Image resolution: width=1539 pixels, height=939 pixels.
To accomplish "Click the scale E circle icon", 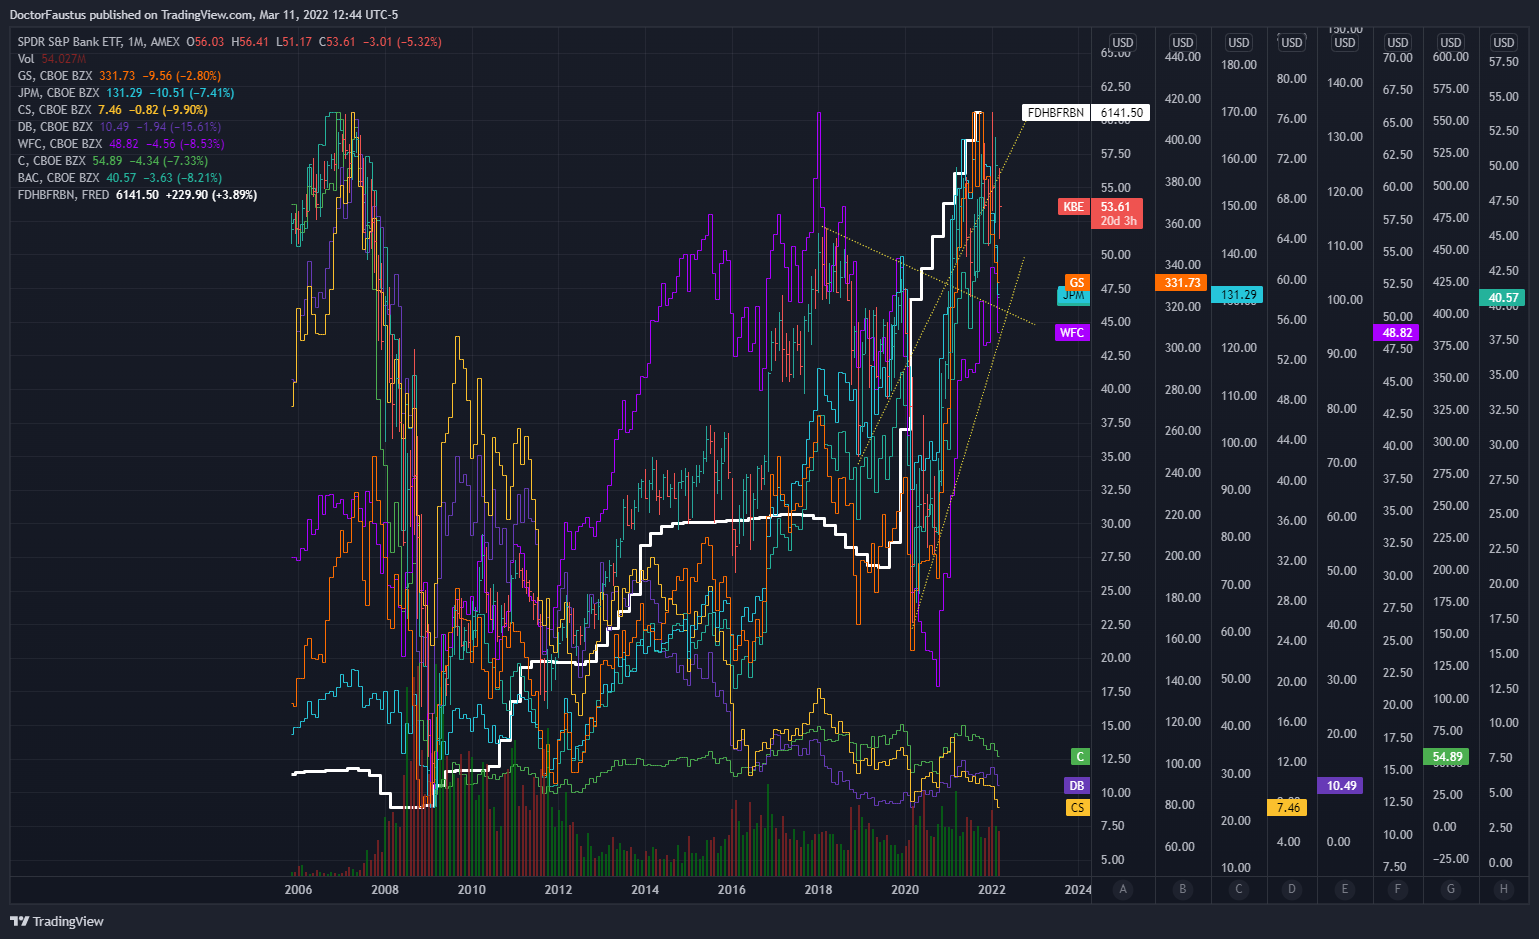I will (x=1345, y=889).
